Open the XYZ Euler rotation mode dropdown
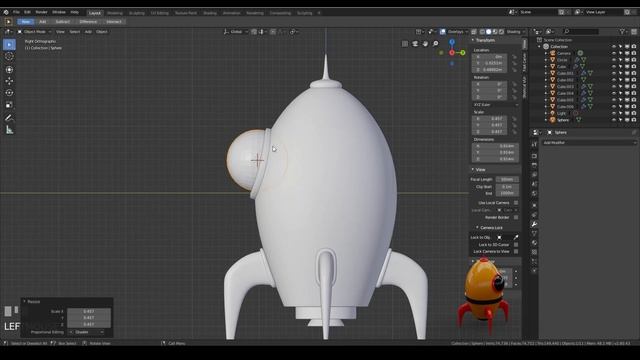 pyautogui.click(x=496, y=105)
